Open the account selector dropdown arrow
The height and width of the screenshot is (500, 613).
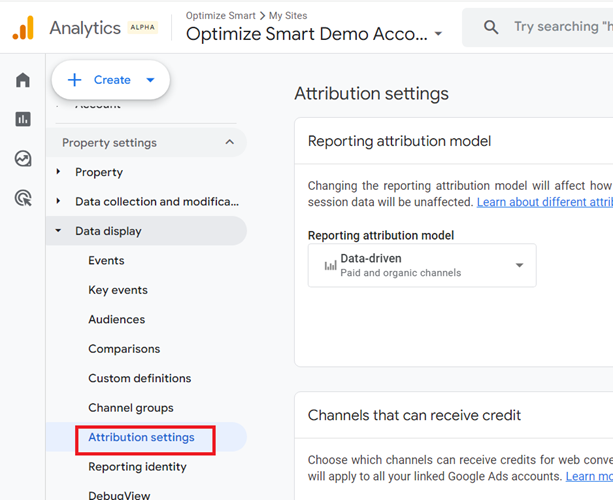tap(438, 34)
